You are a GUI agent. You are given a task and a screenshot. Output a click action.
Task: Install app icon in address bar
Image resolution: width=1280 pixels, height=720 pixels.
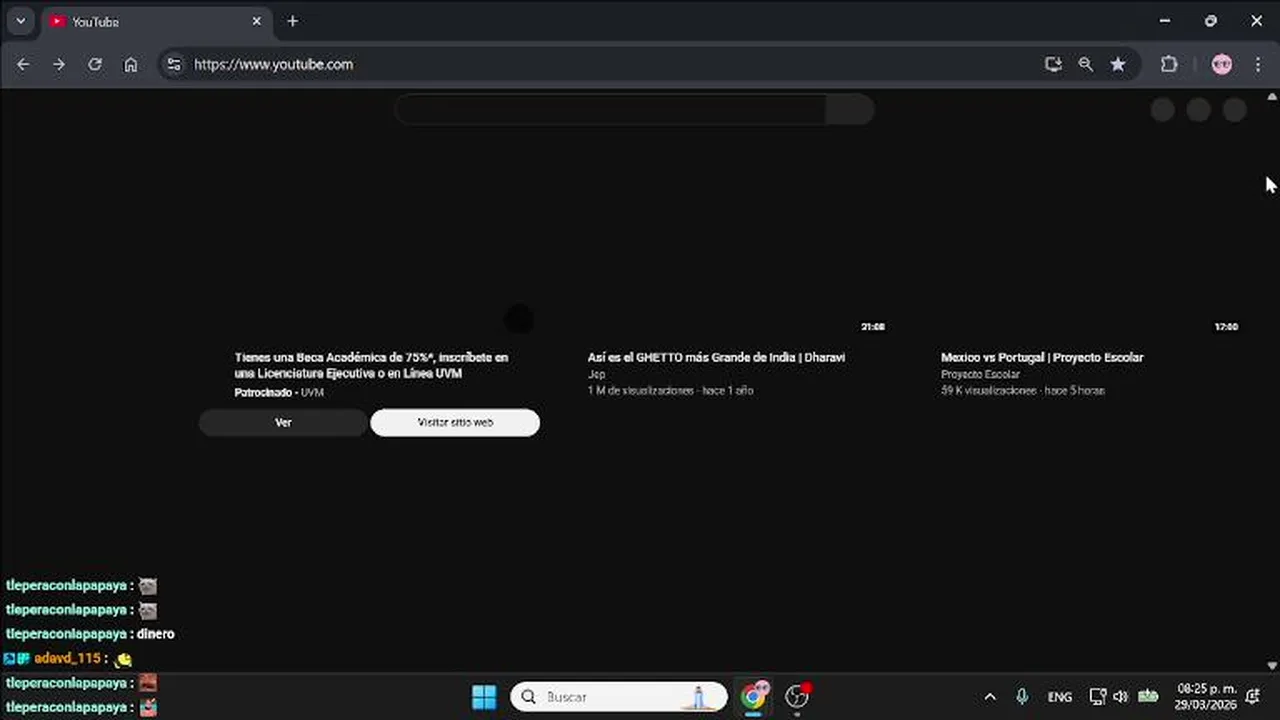pyautogui.click(x=1053, y=64)
